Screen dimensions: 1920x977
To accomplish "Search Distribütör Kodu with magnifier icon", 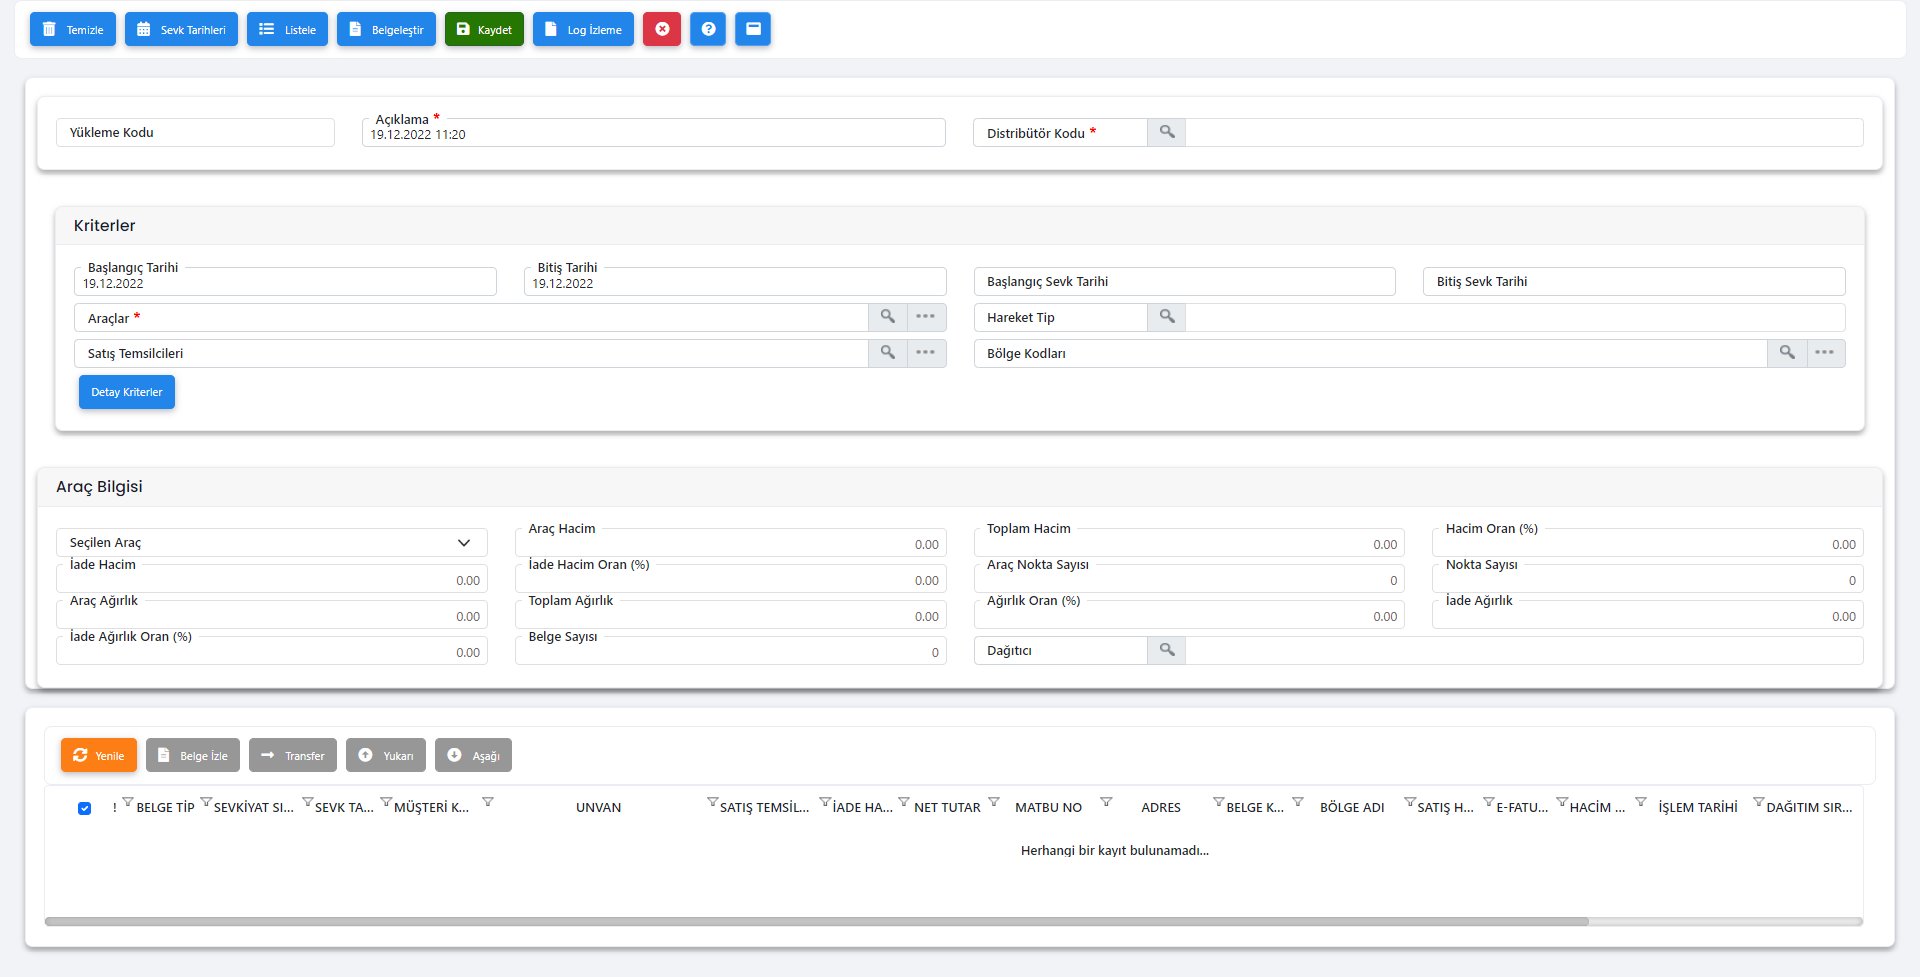I will pyautogui.click(x=1166, y=132).
